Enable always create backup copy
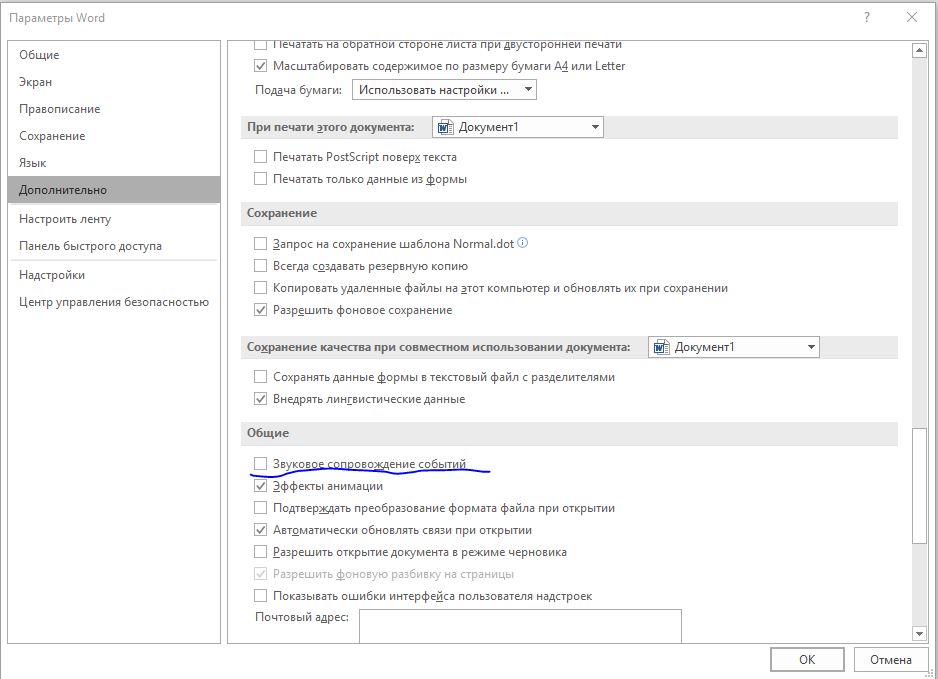938x679 pixels. (260, 266)
